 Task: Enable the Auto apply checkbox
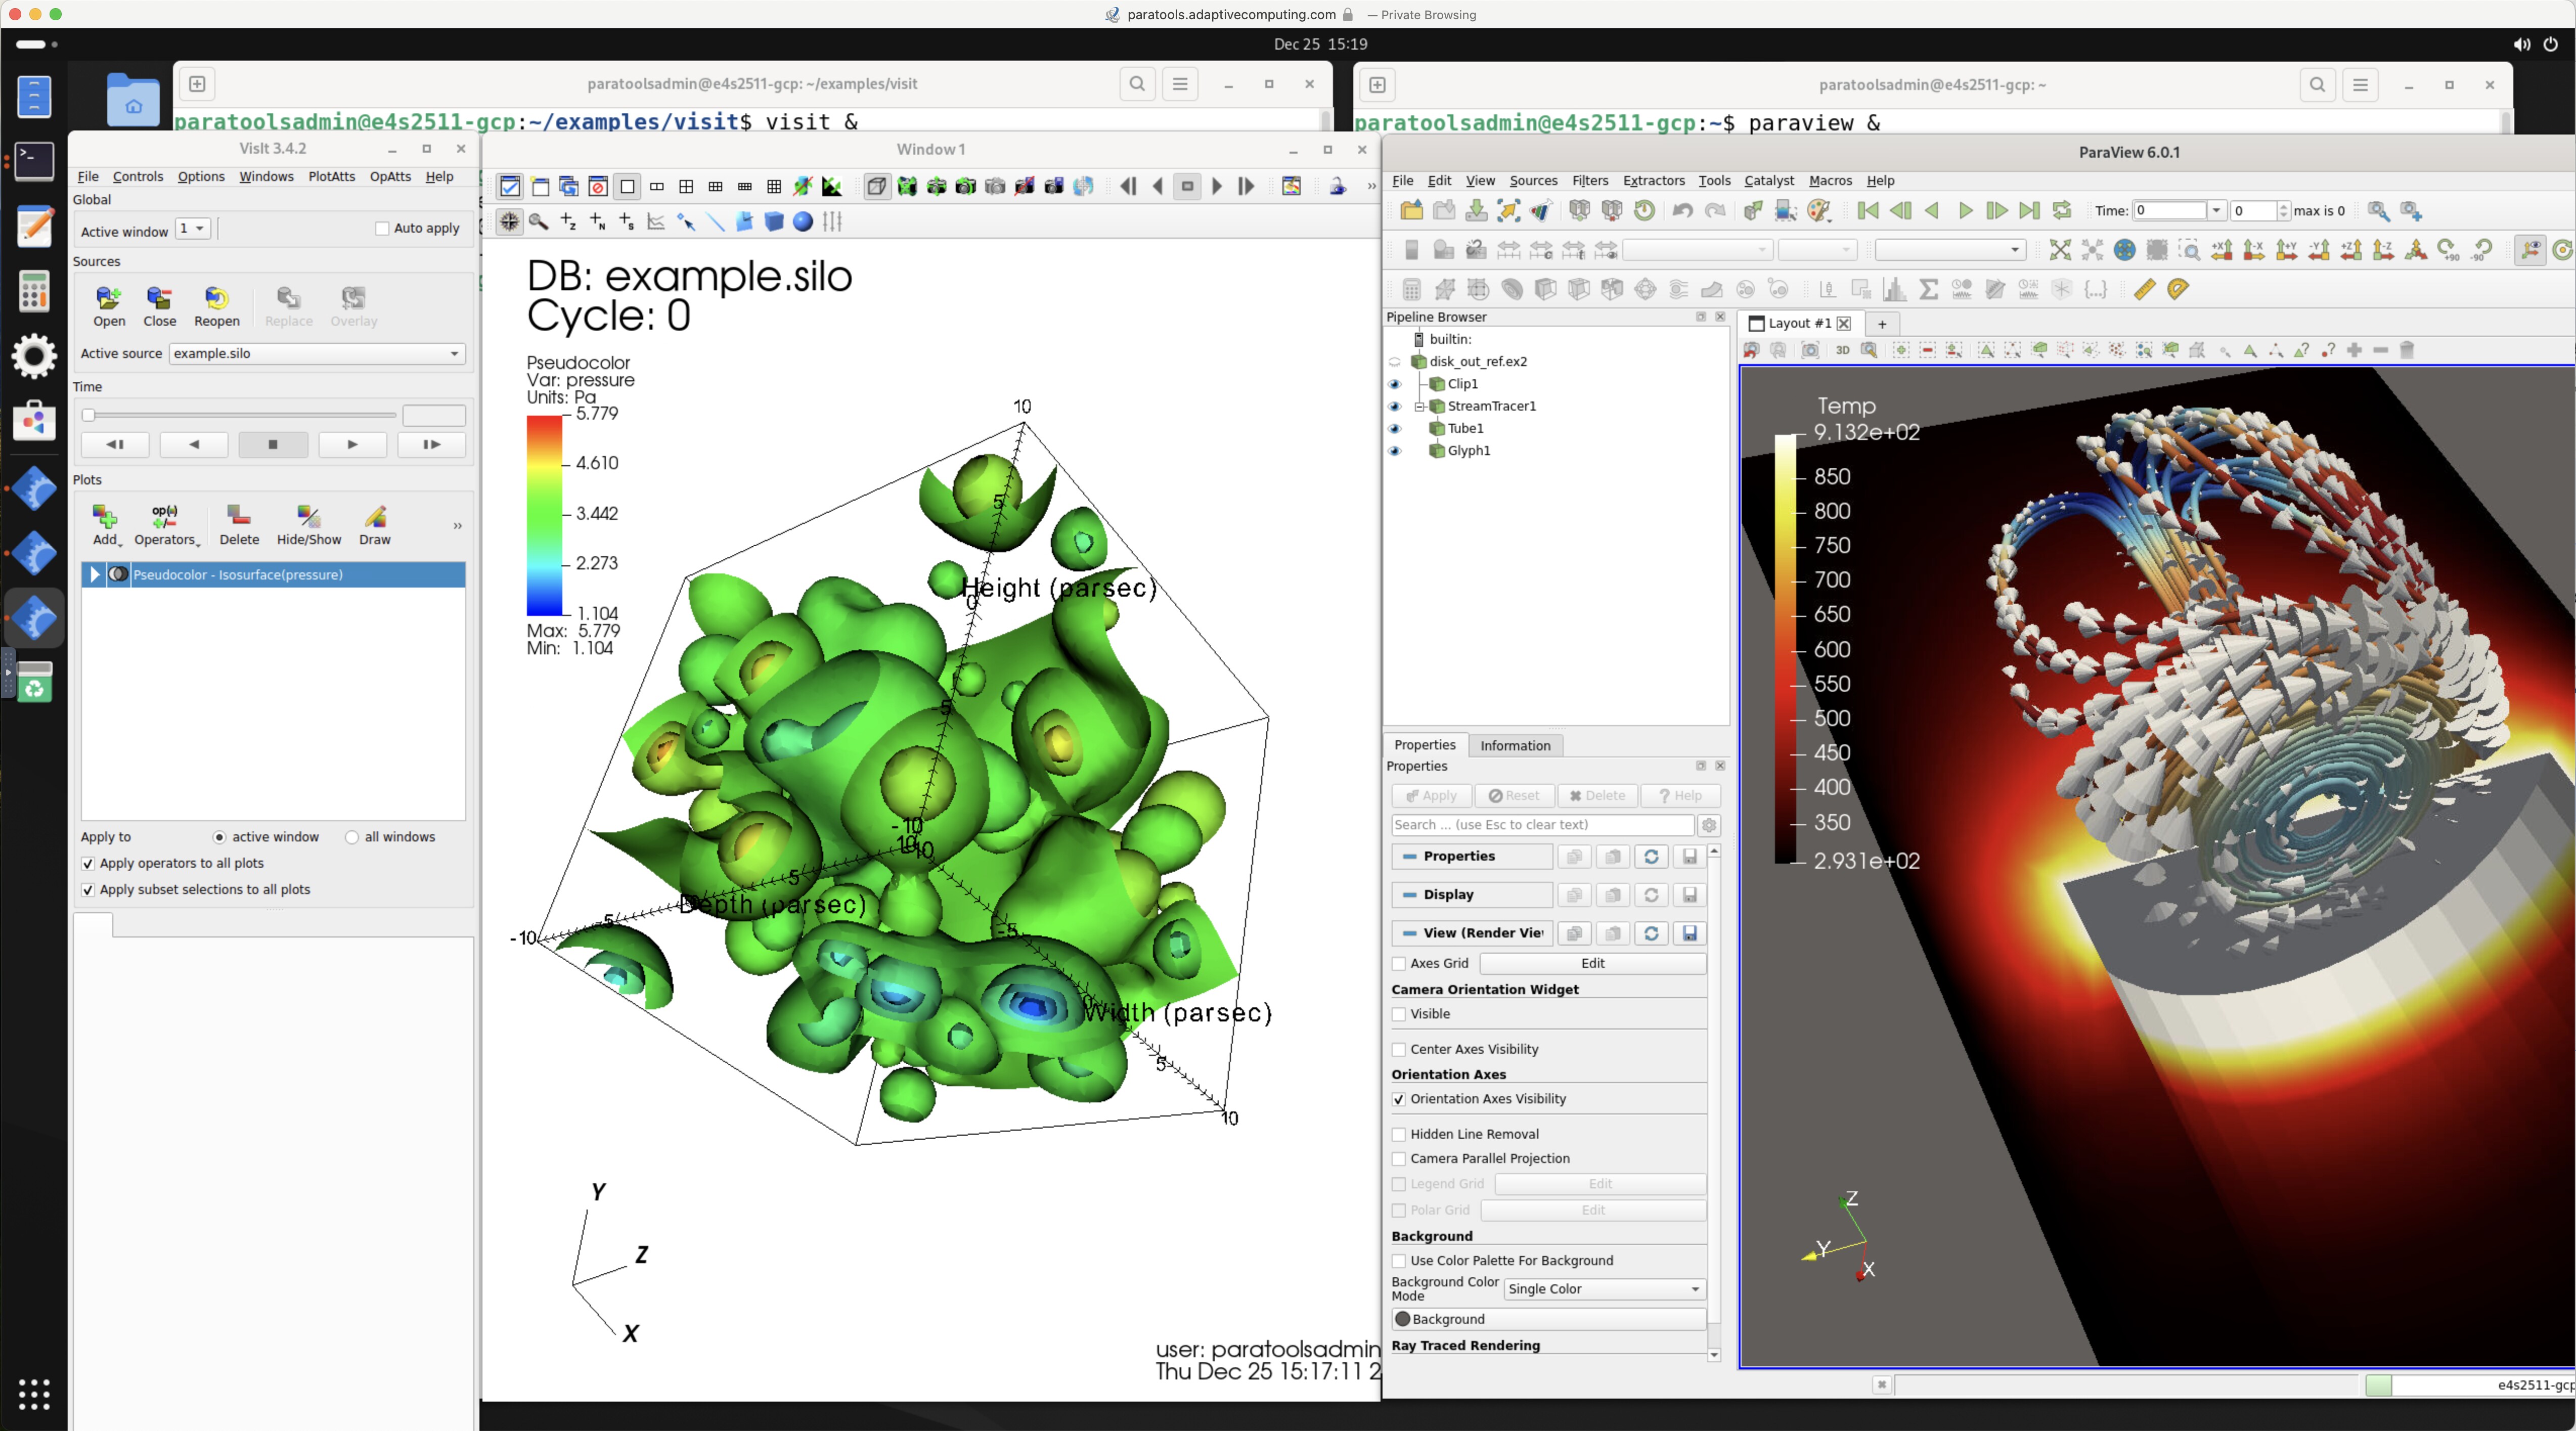coord(382,229)
